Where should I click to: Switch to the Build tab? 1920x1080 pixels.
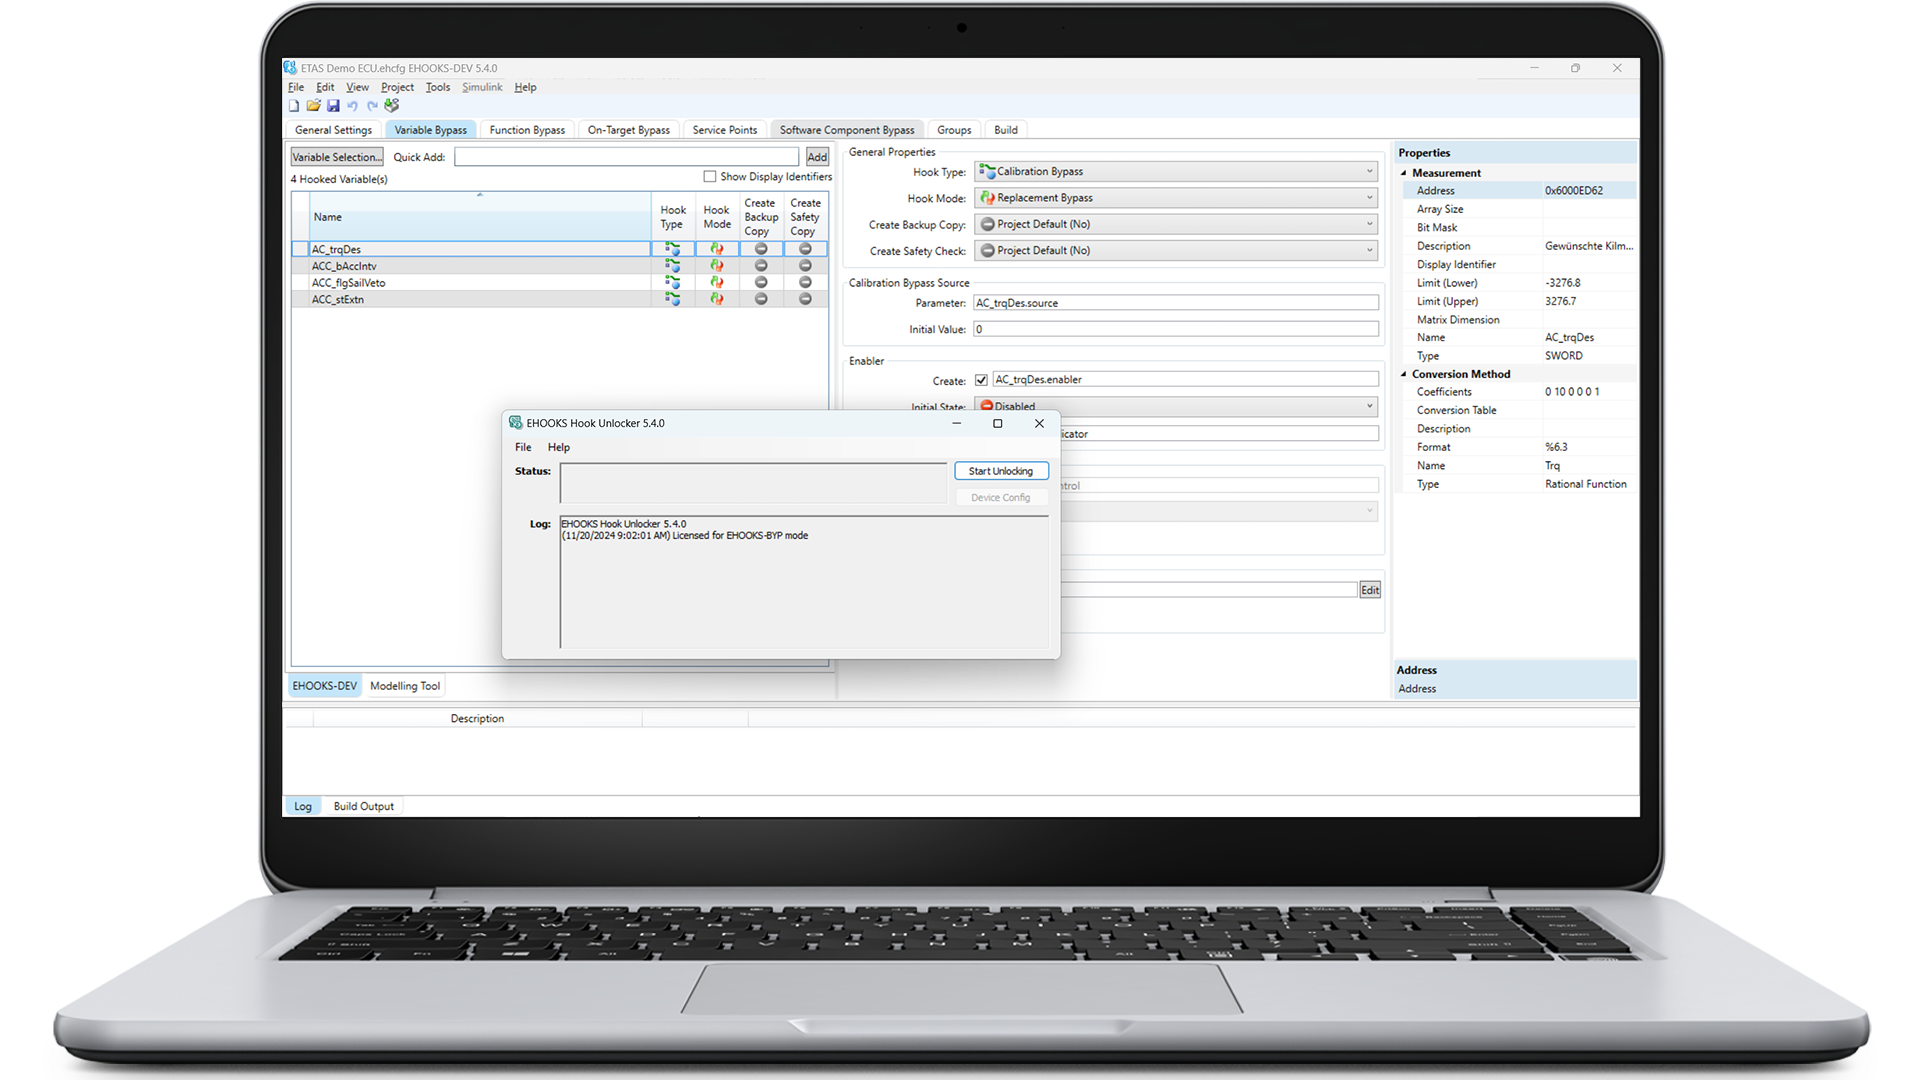click(1006, 130)
